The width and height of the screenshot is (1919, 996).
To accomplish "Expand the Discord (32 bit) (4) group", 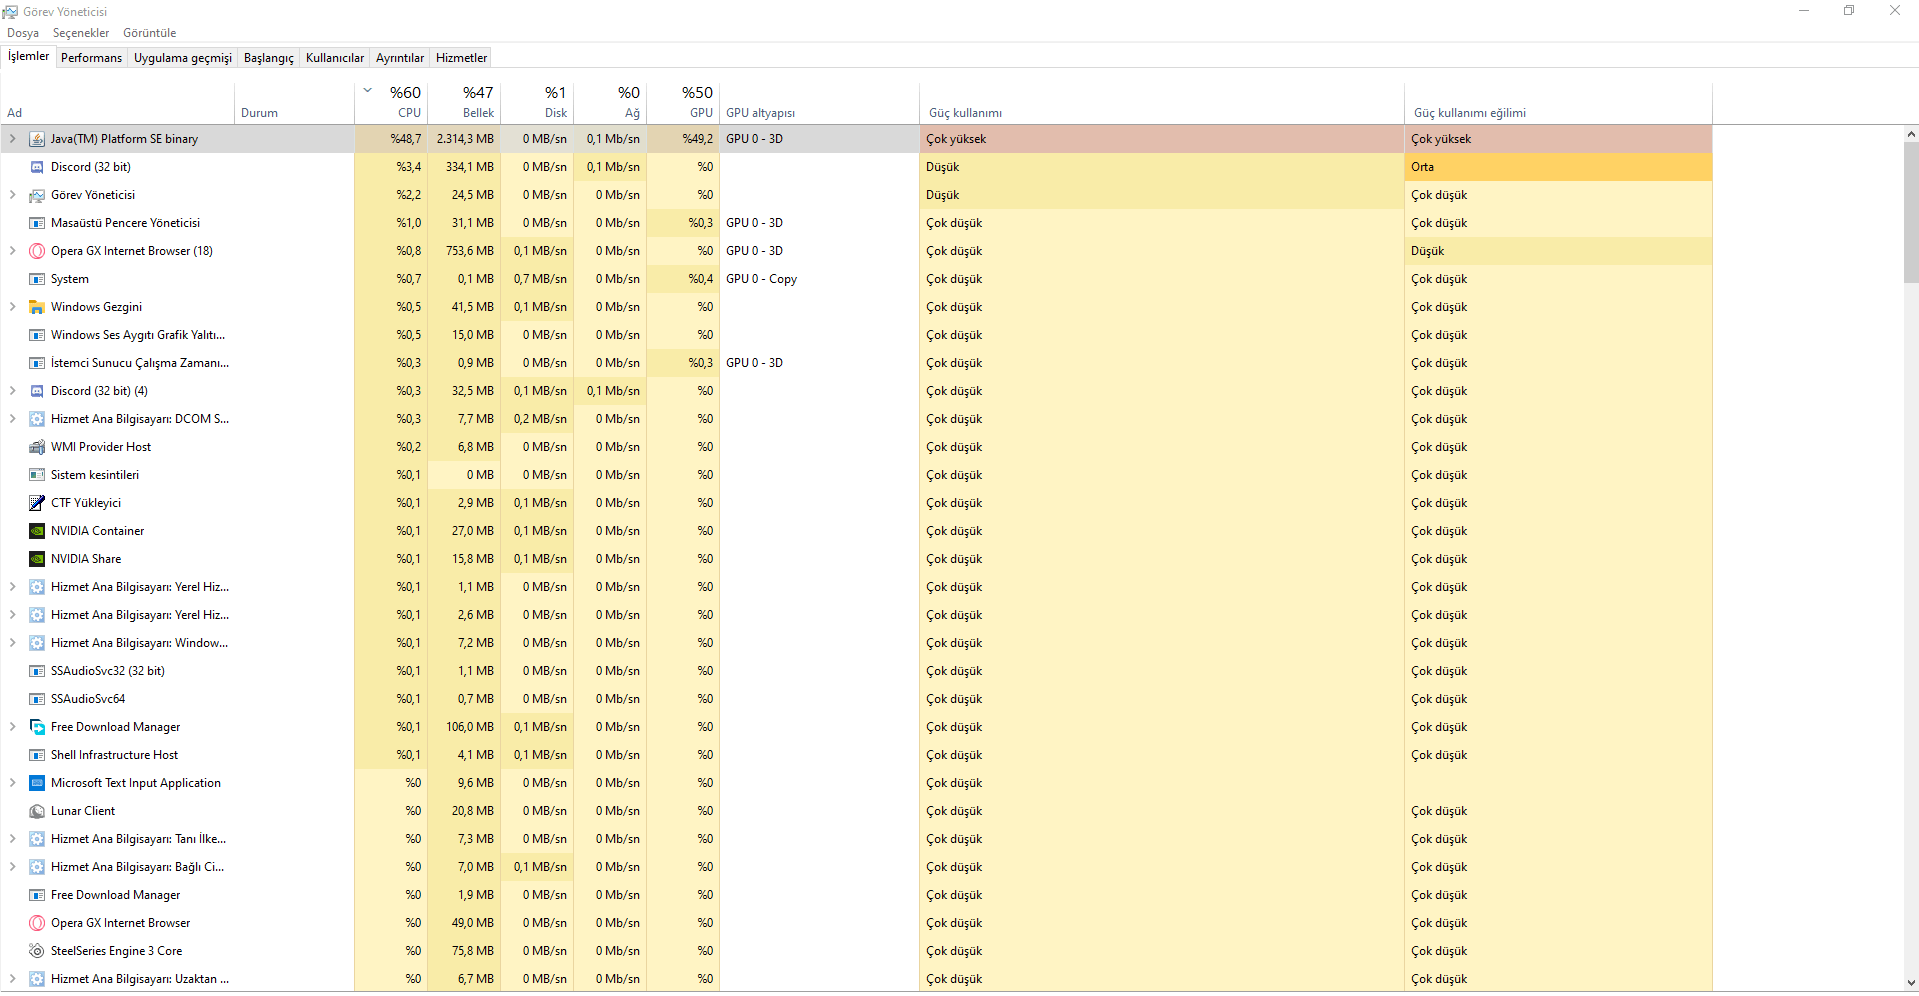I will 12,391.
